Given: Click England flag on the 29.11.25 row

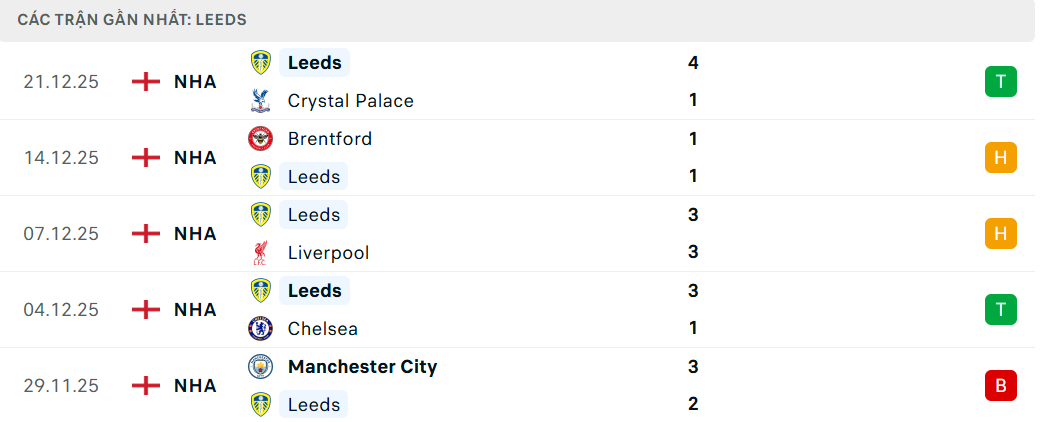Looking at the screenshot, I should [146, 385].
